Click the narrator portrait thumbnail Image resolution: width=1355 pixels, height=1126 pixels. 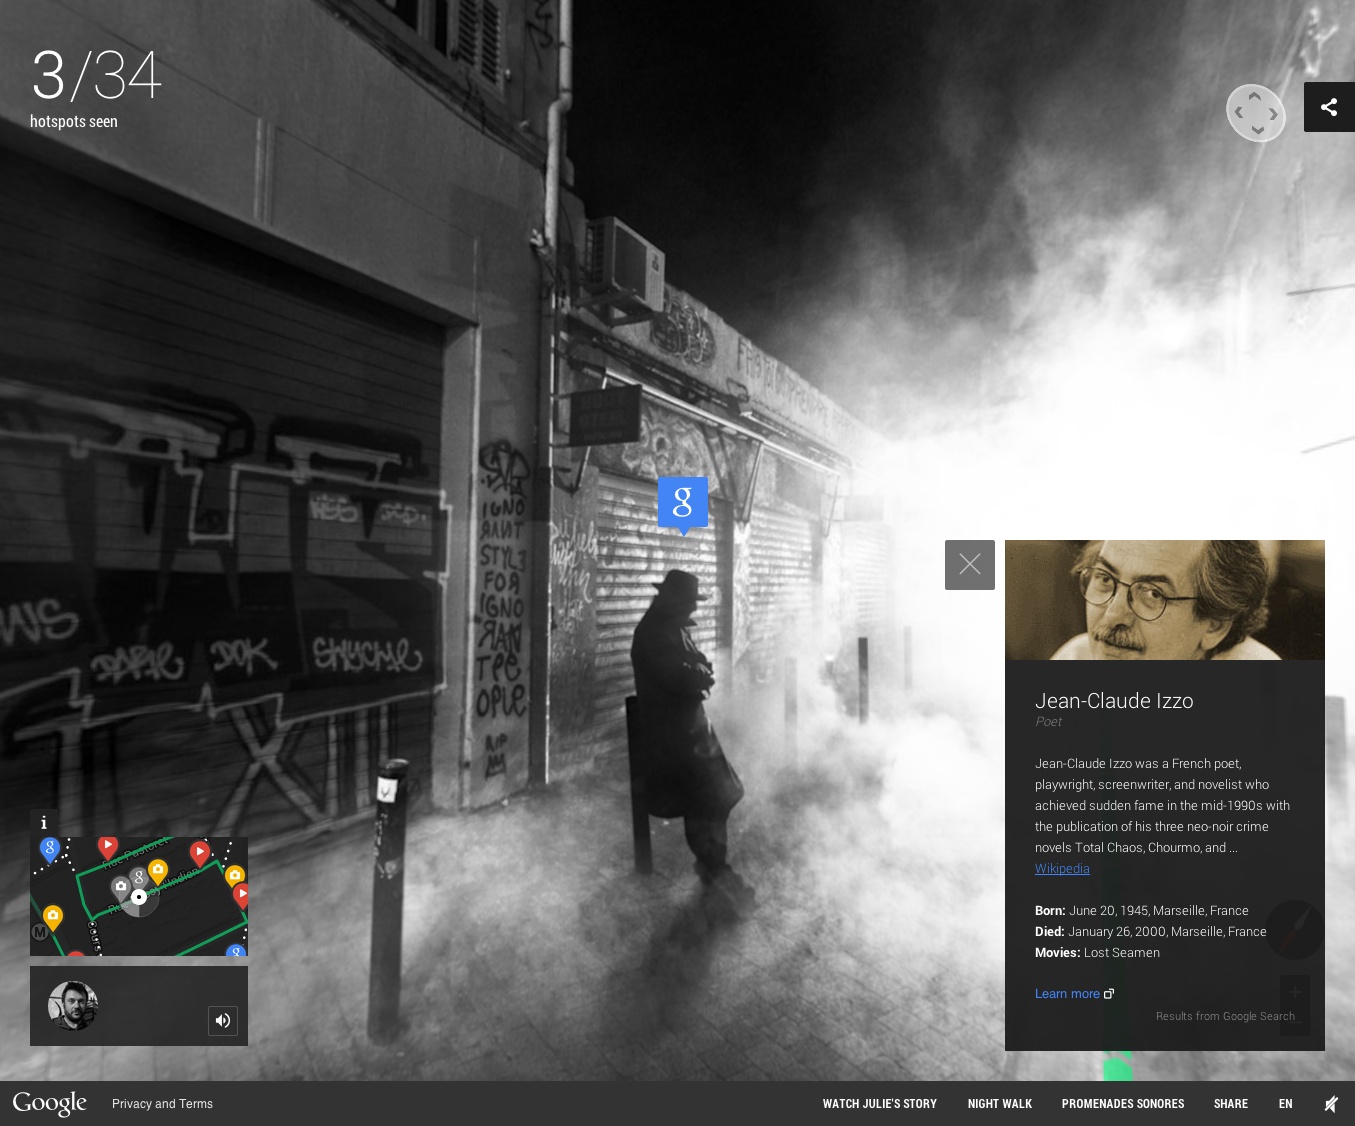click(x=73, y=1006)
